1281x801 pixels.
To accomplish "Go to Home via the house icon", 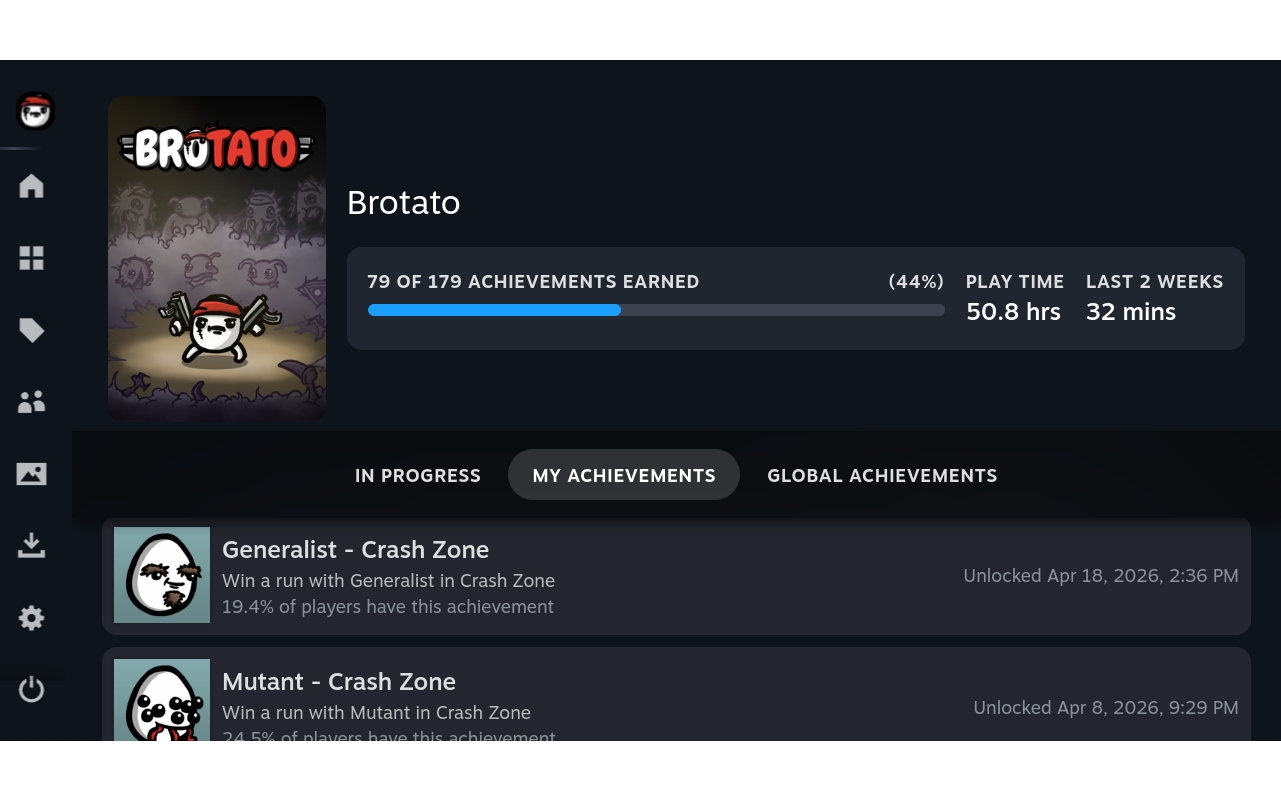I will click(32, 186).
